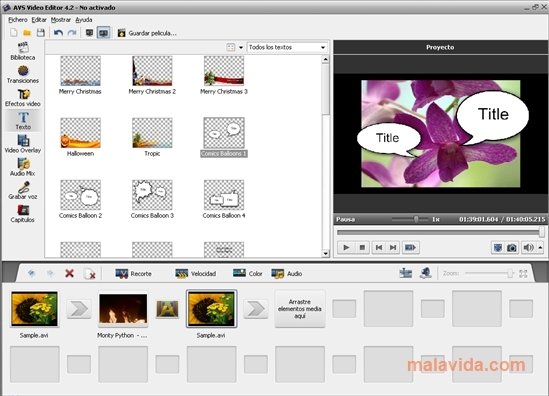549x396 pixels.
Task: Redo the last action
Action: tap(72, 33)
